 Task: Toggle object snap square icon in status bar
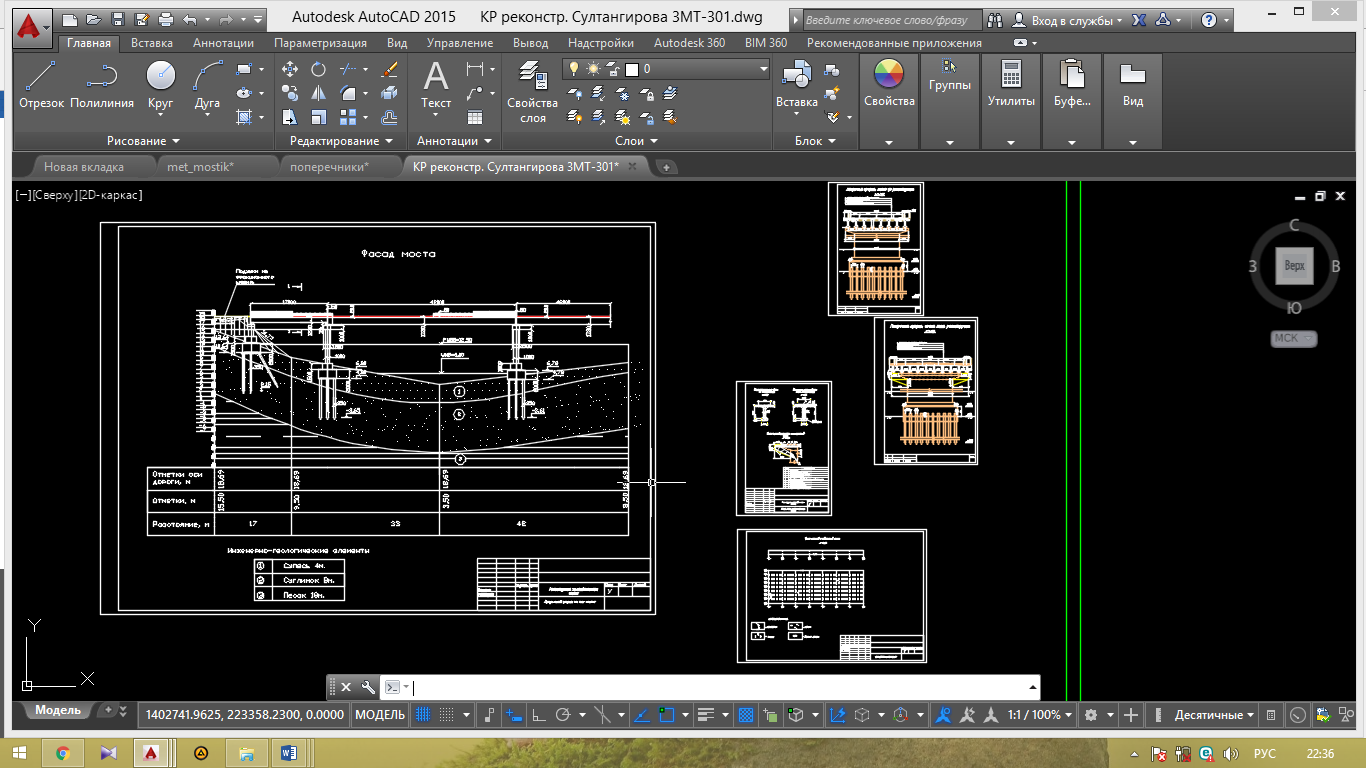coord(667,715)
